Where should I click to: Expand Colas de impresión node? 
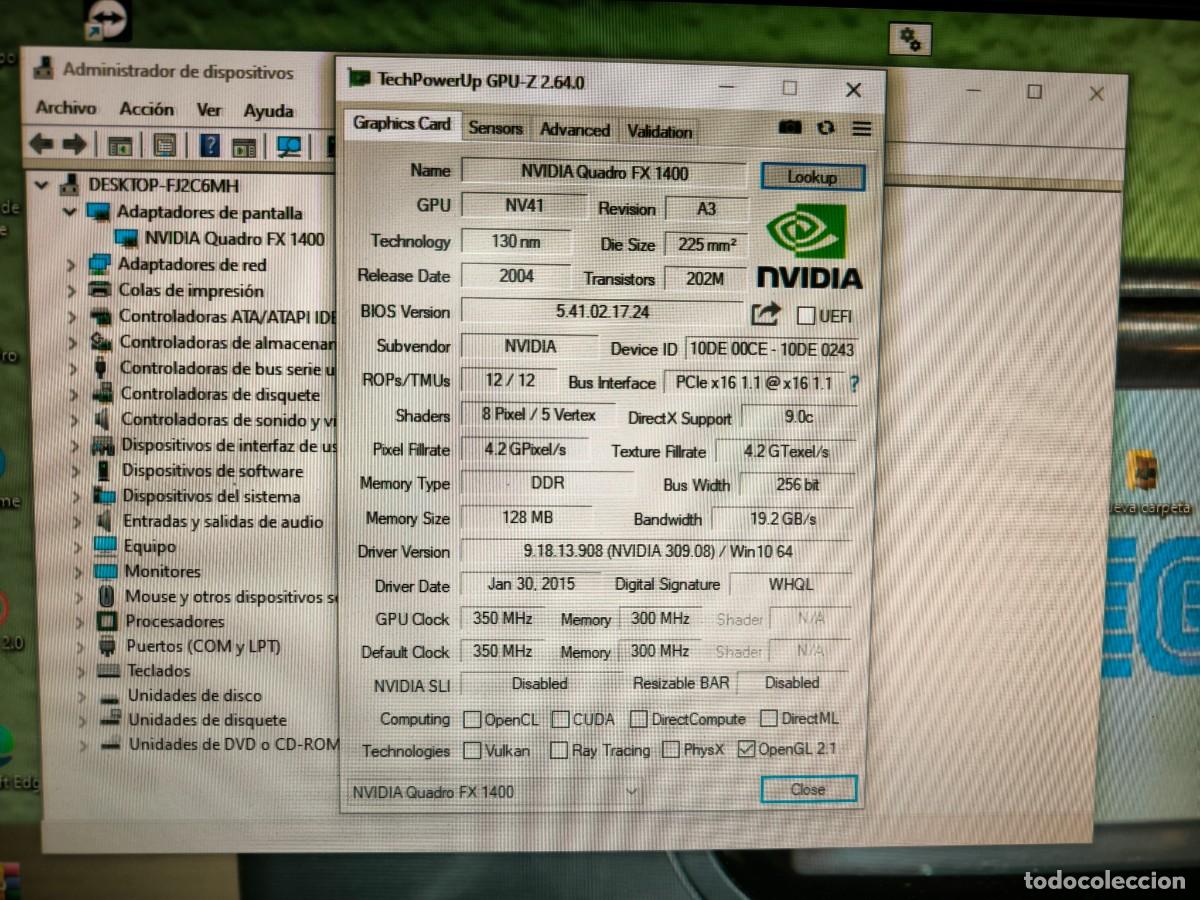click(71, 291)
